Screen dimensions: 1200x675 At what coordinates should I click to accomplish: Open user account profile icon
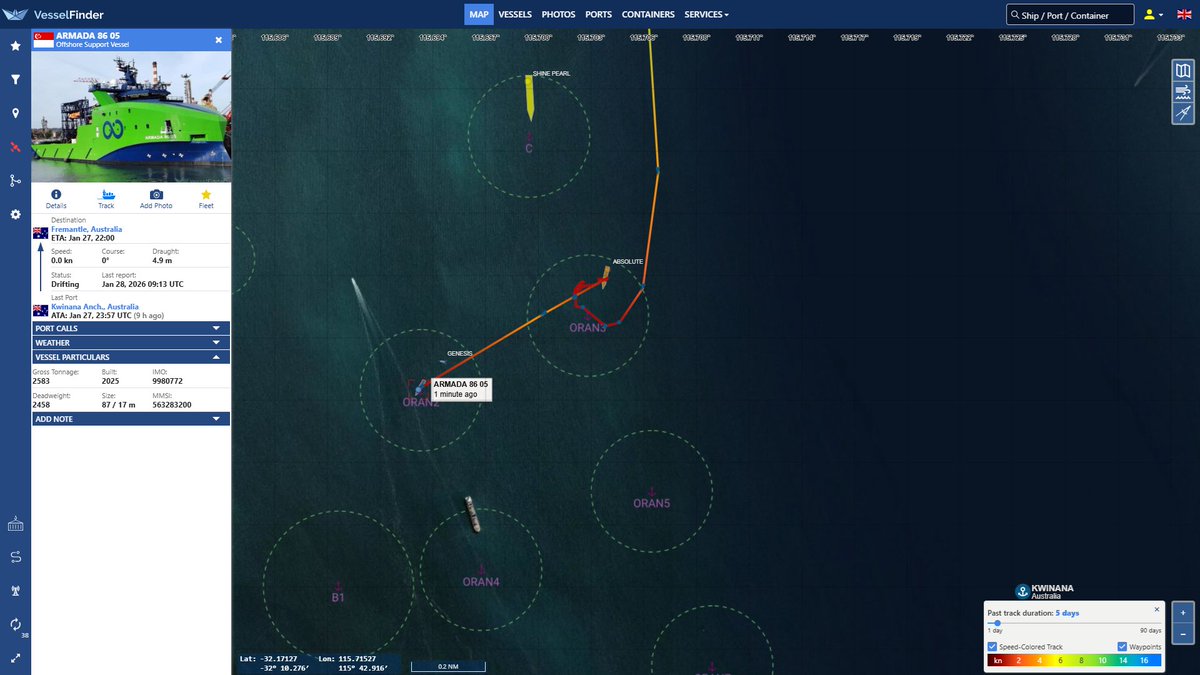tap(1150, 15)
